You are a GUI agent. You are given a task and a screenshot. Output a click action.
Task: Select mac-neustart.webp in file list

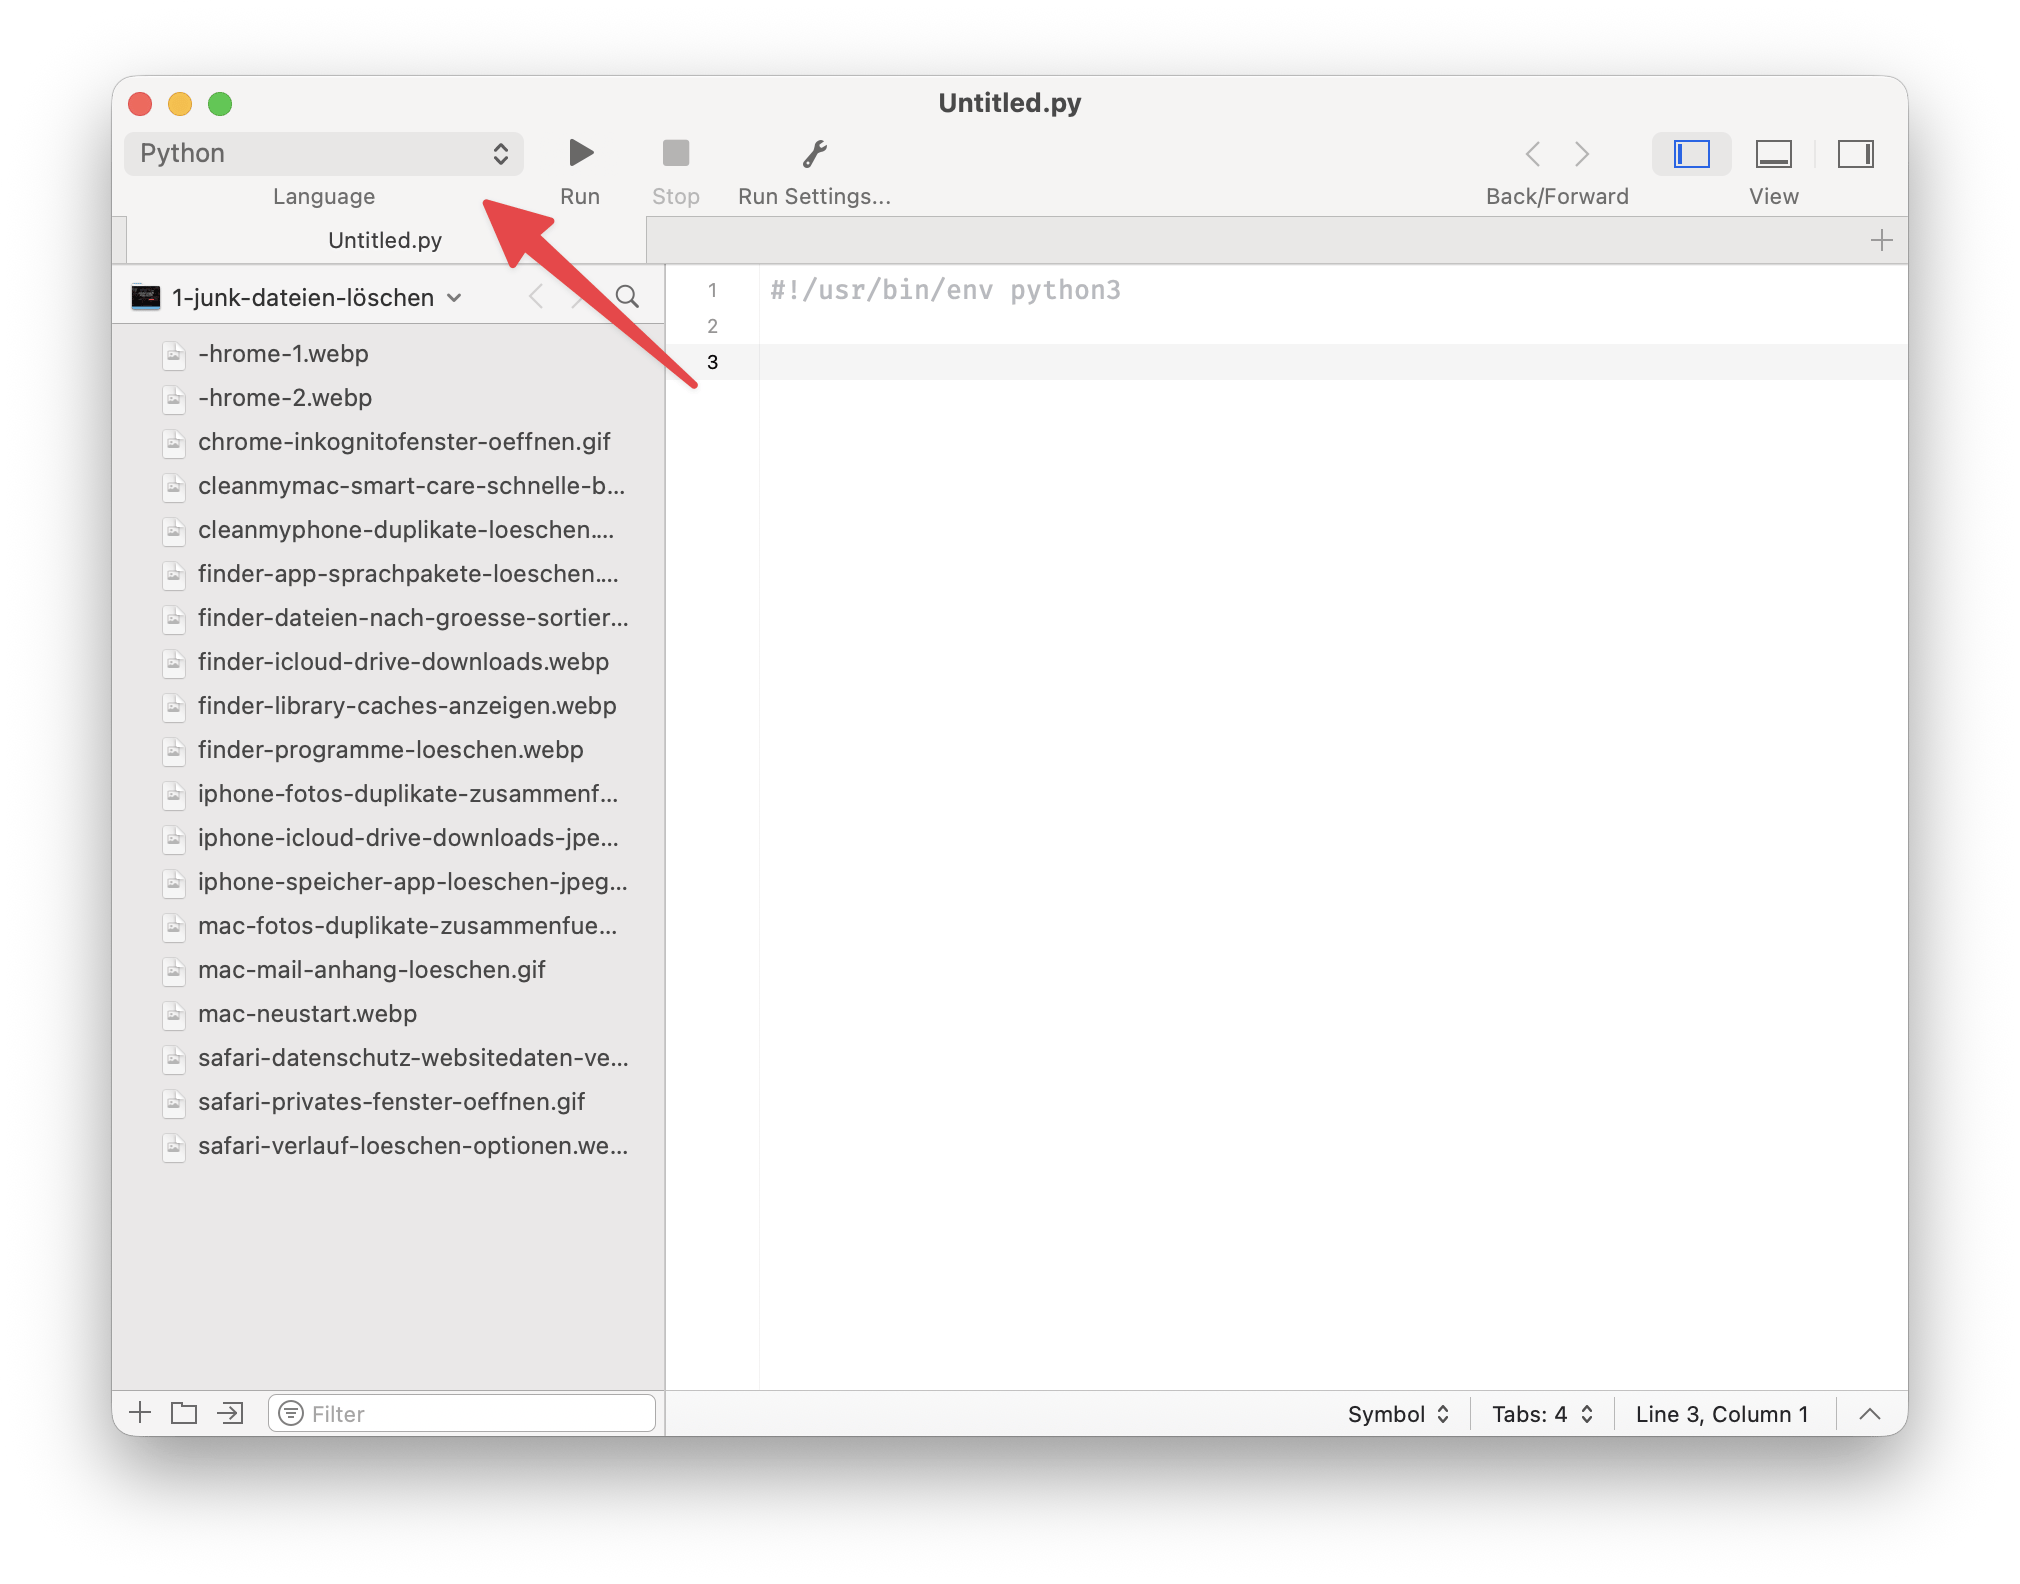coord(307,1013)
